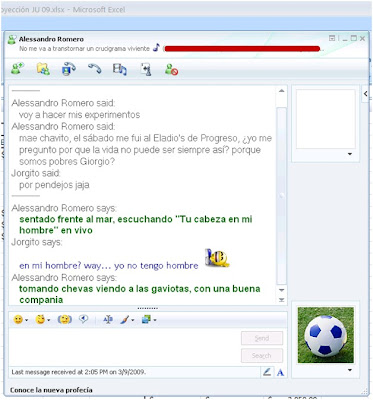Click the soccer ball display picture

coord(326,335)
